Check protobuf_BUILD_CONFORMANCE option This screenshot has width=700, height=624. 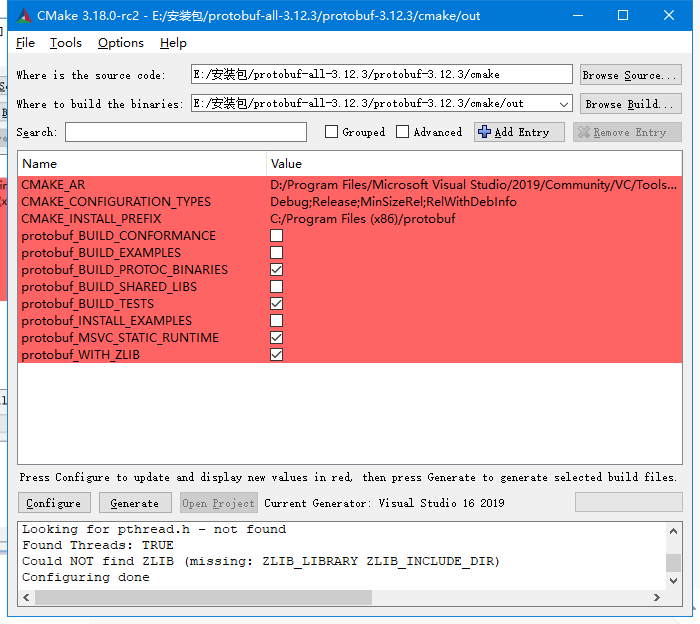pyautogui.click(x=277, y=236)
